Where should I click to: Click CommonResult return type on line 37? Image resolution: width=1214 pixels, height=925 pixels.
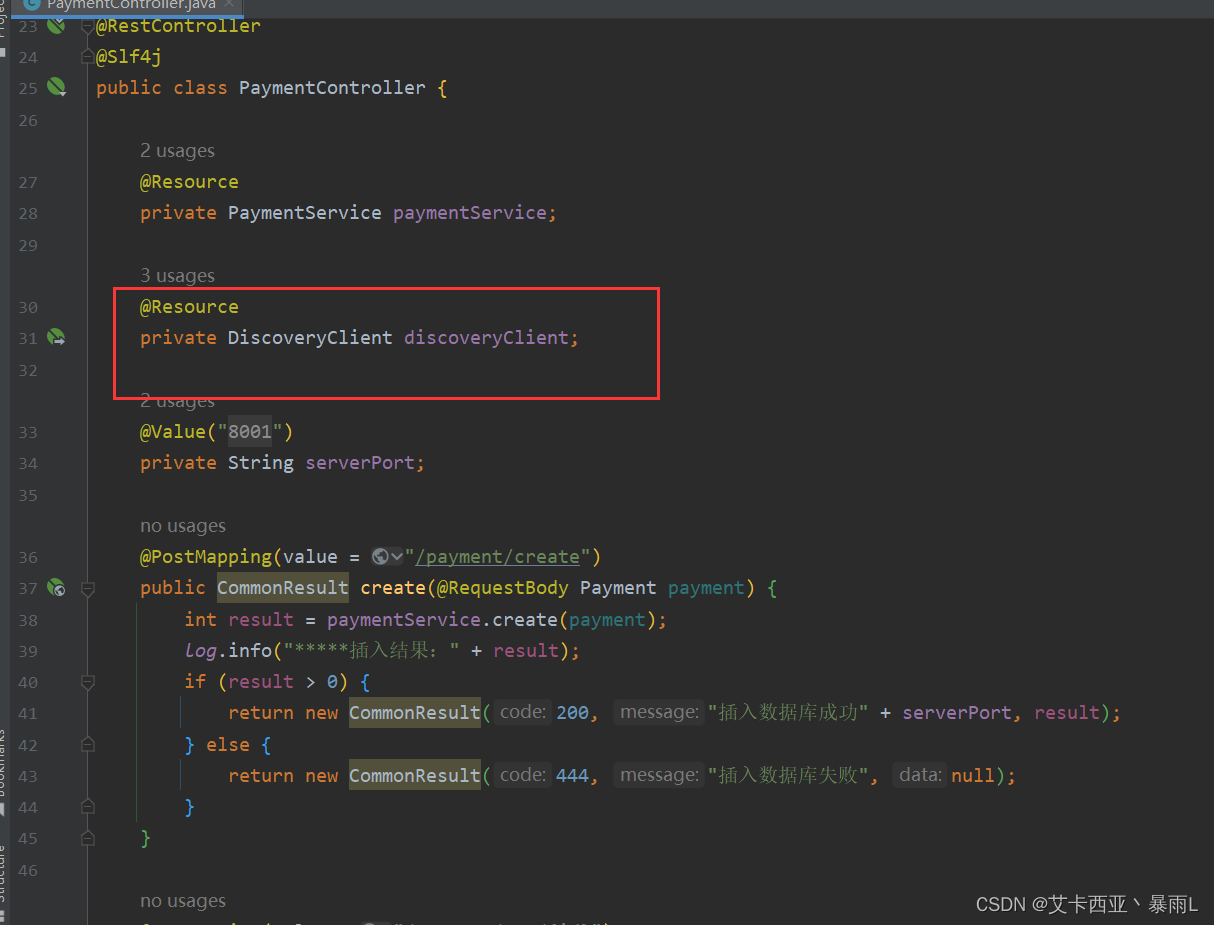pos(283,588)
